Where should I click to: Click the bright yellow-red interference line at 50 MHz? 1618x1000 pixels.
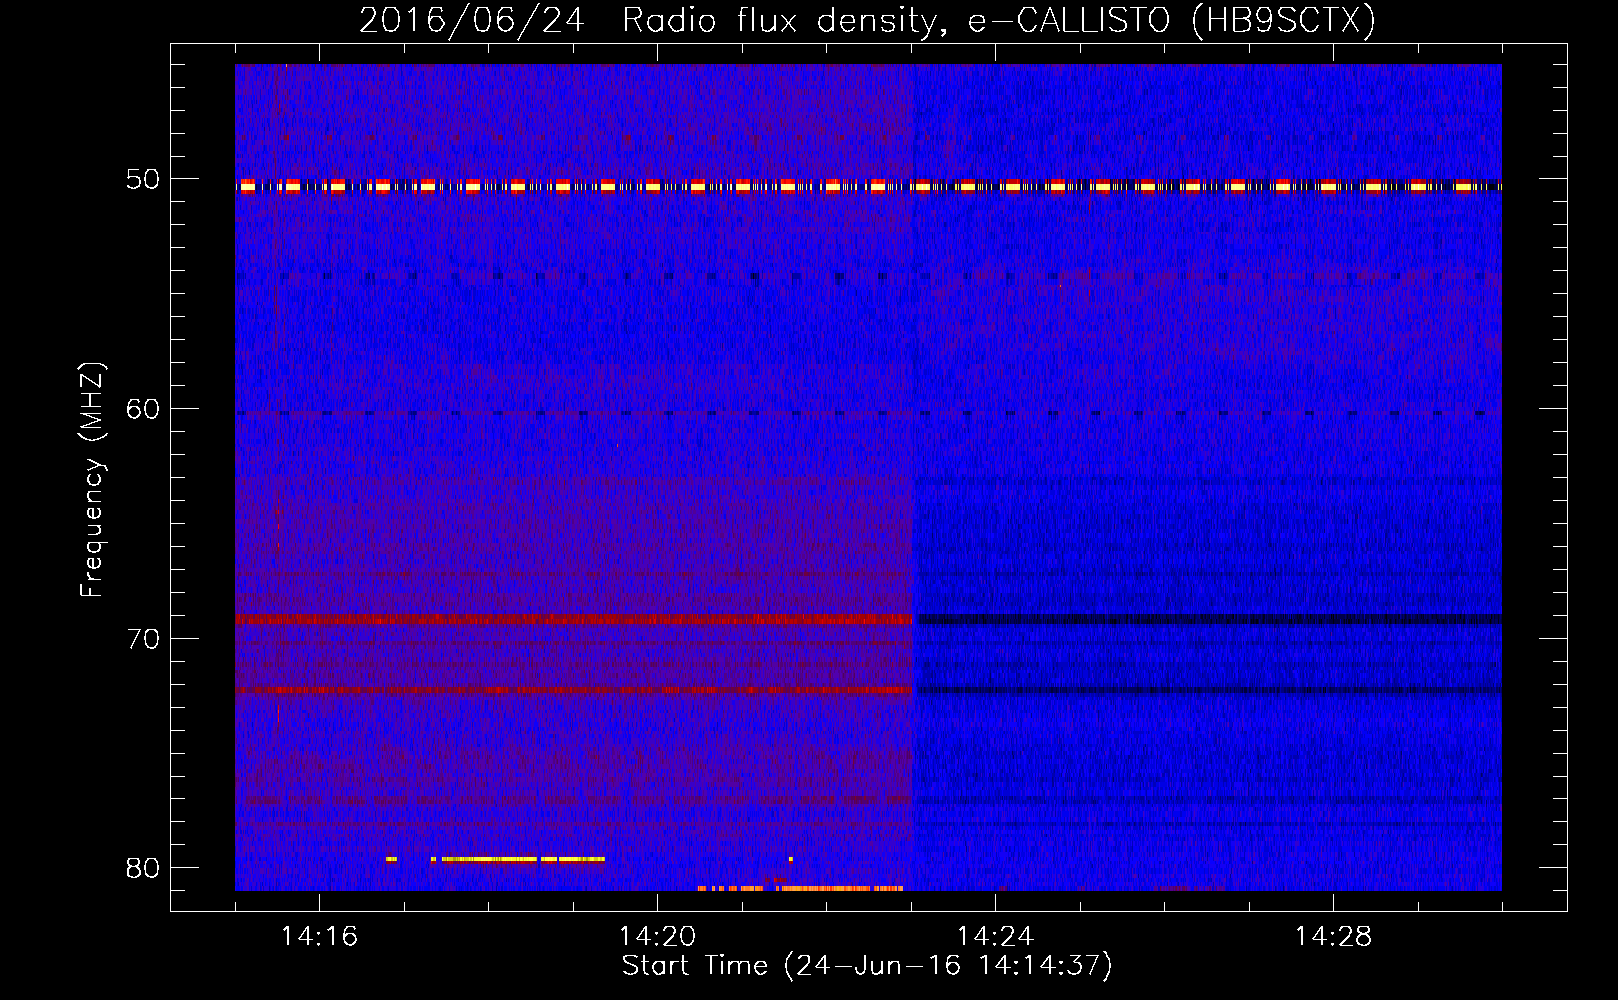868,186
